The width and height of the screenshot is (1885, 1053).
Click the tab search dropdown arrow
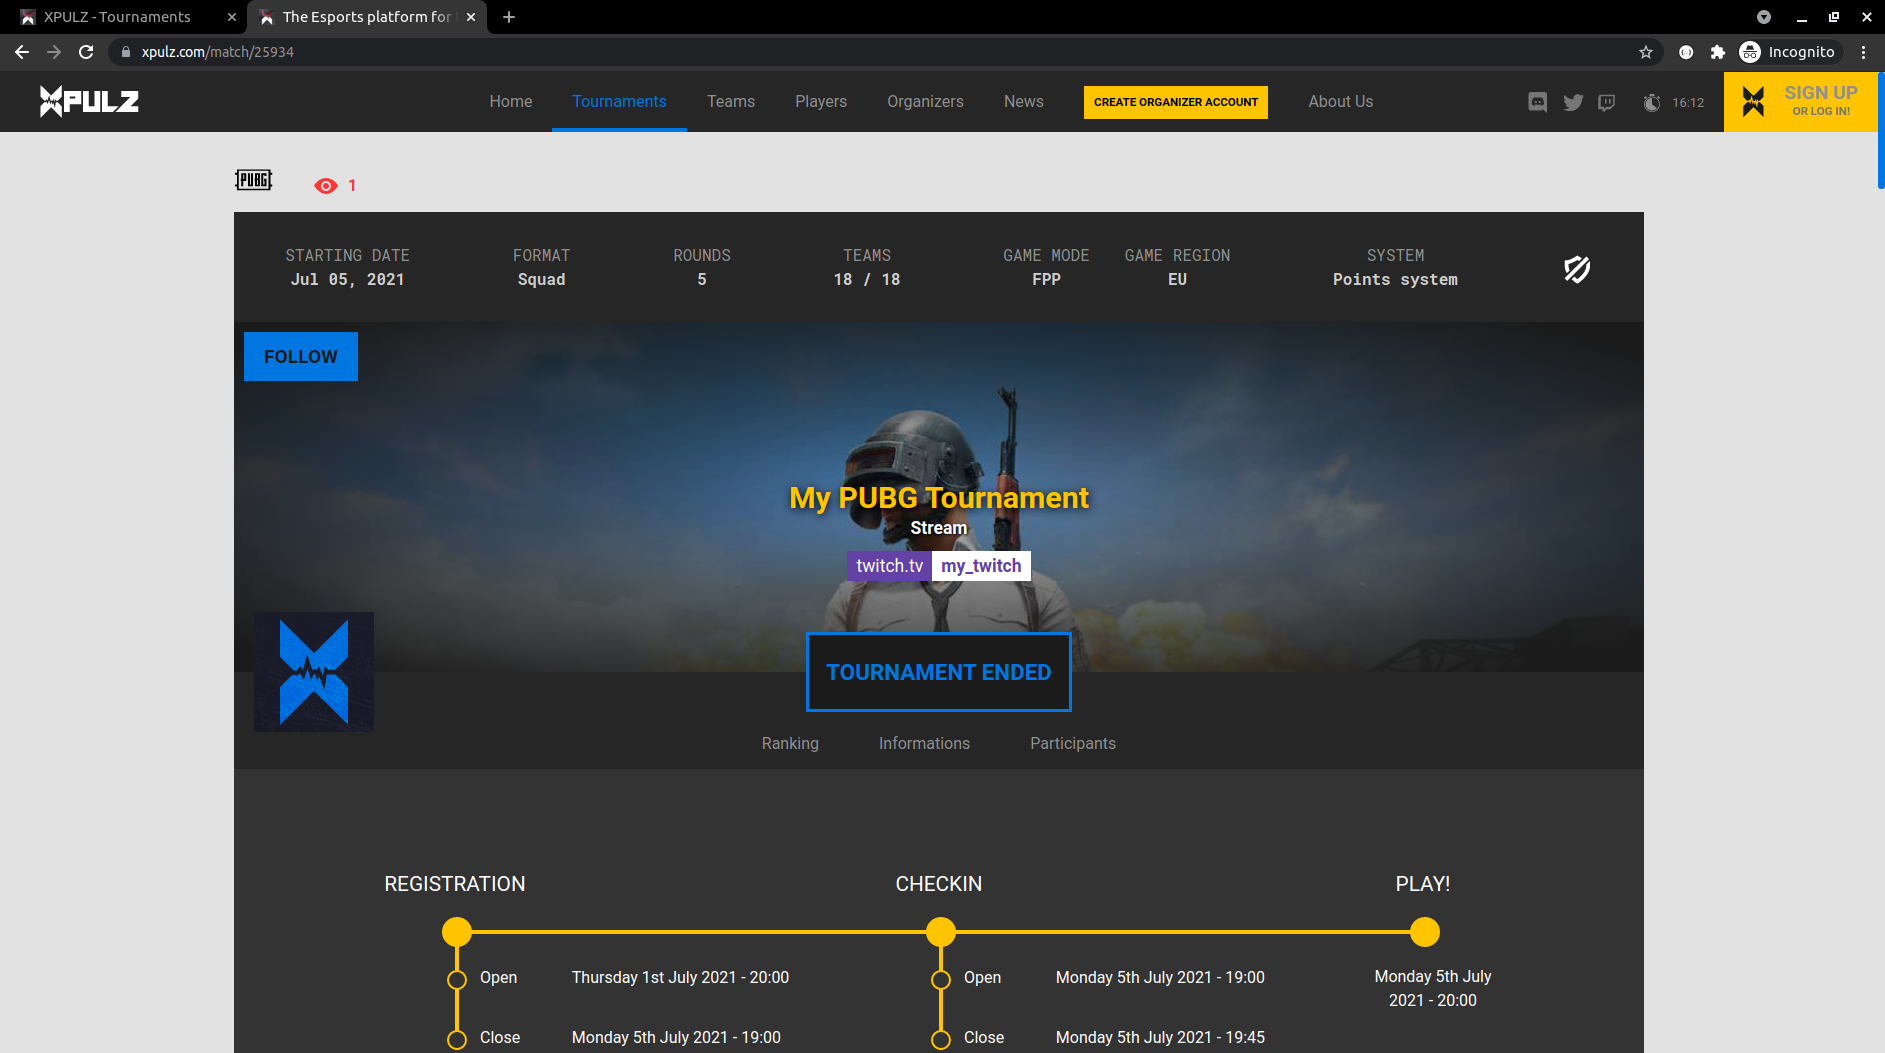(1764, 17)
